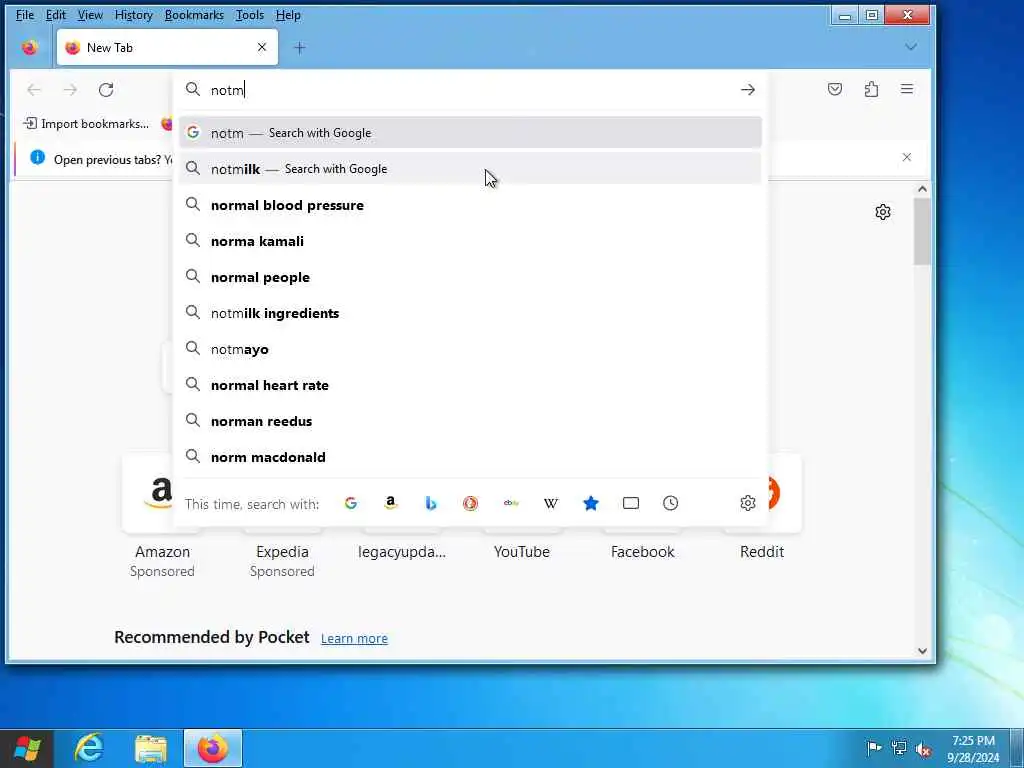Select 'notmayo' suggestion
This screenshot has height=768, width=1024.
click(470, 349)
